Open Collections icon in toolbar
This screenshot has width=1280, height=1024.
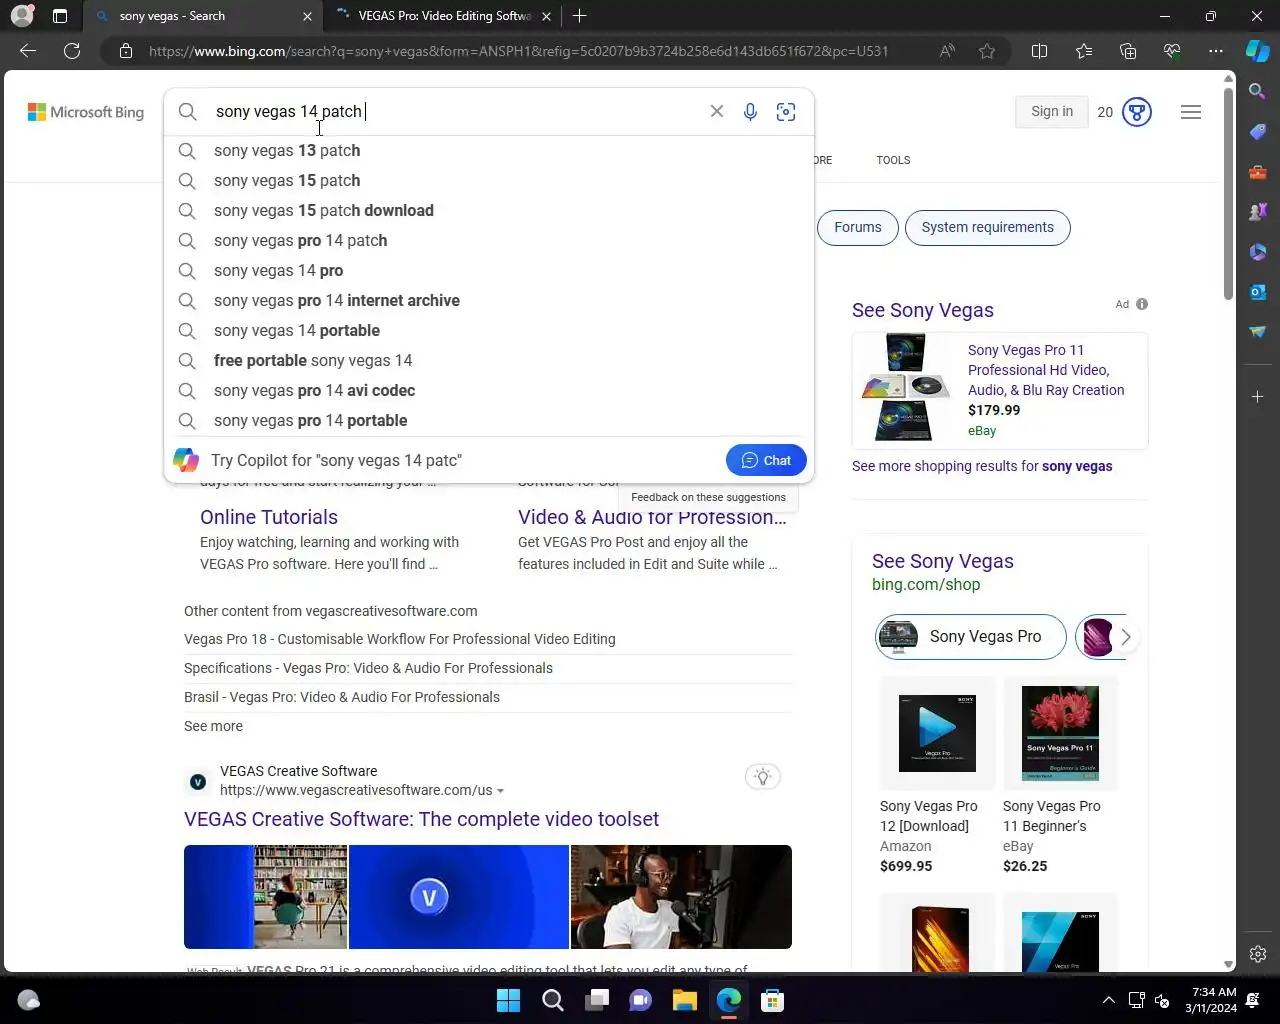coord(1128,51)
